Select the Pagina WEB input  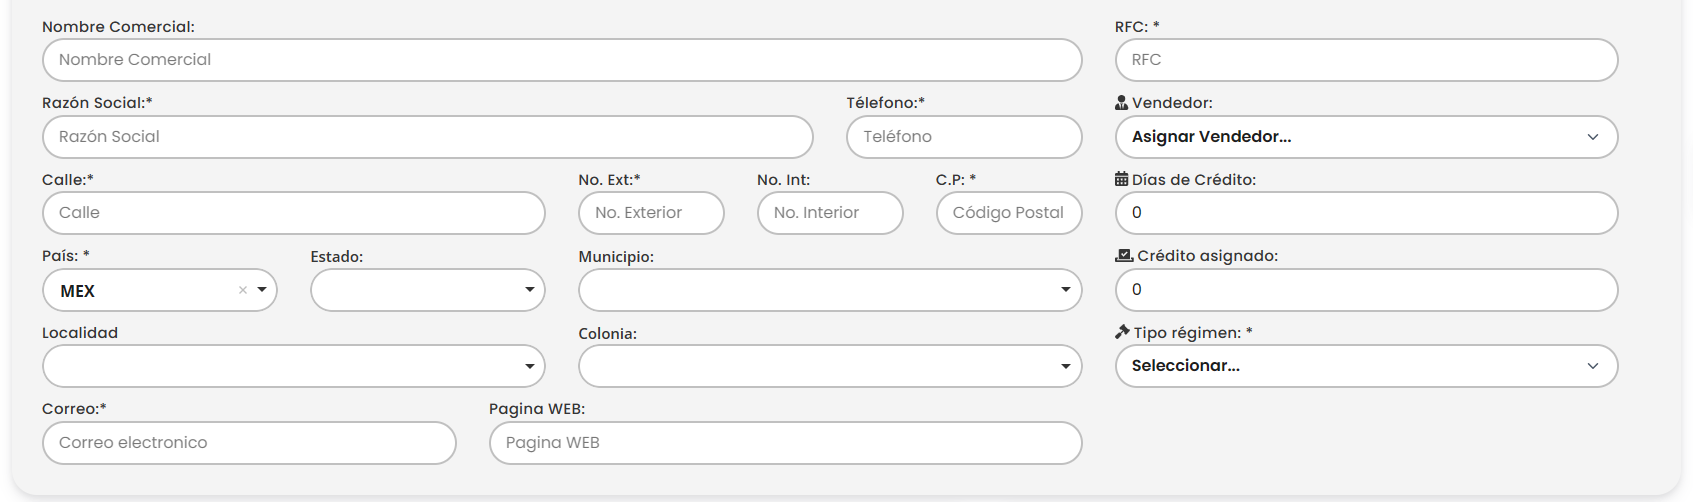(x=785, y=443)
